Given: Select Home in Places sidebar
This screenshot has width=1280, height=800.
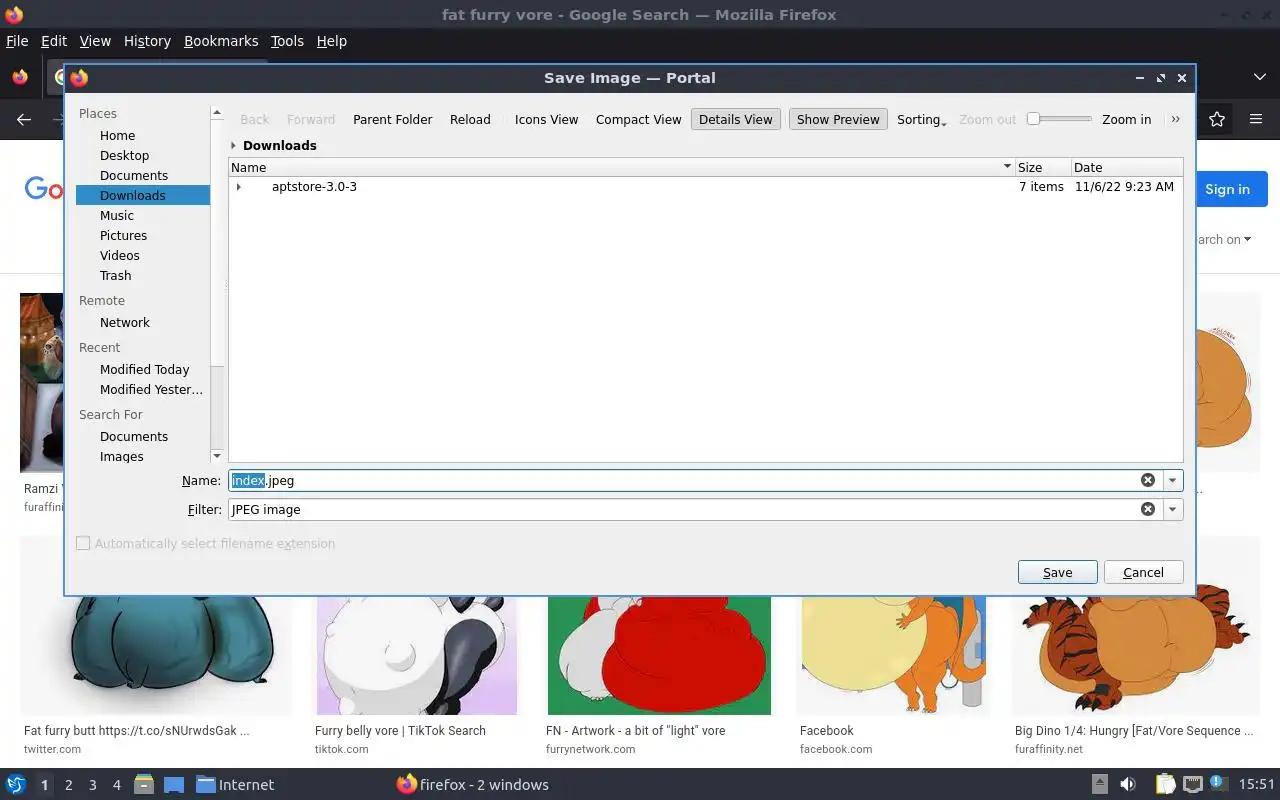Looking at the screenshot, I should click(x=142, y=135).
